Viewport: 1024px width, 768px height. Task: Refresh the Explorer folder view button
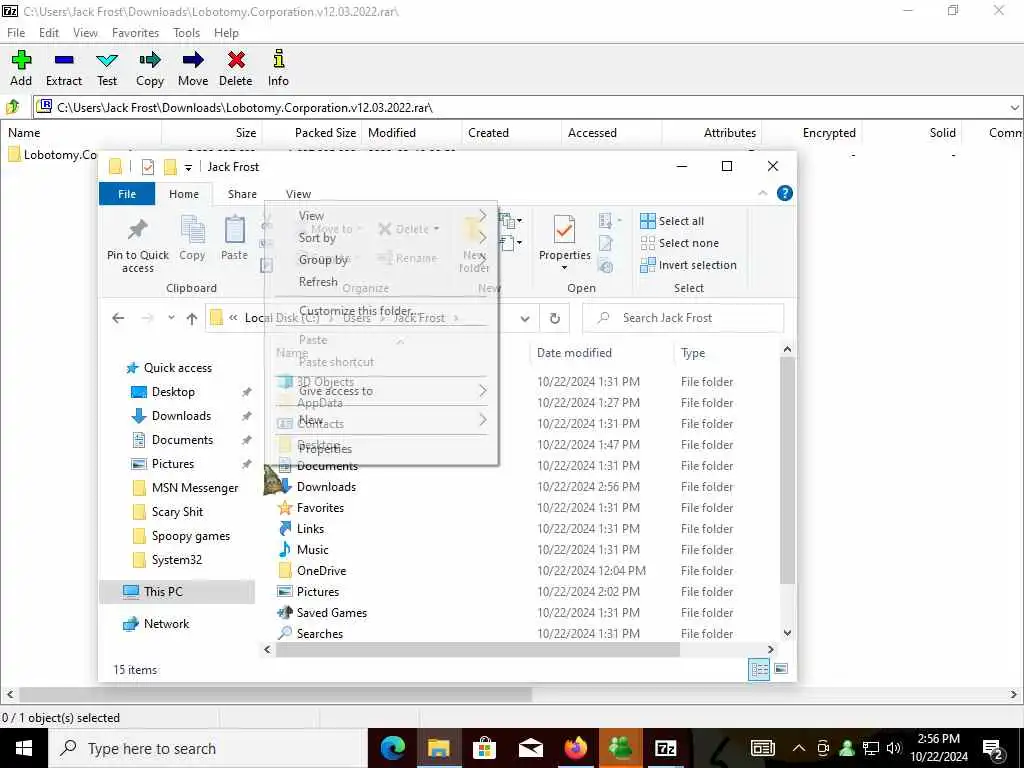point(554,318)
